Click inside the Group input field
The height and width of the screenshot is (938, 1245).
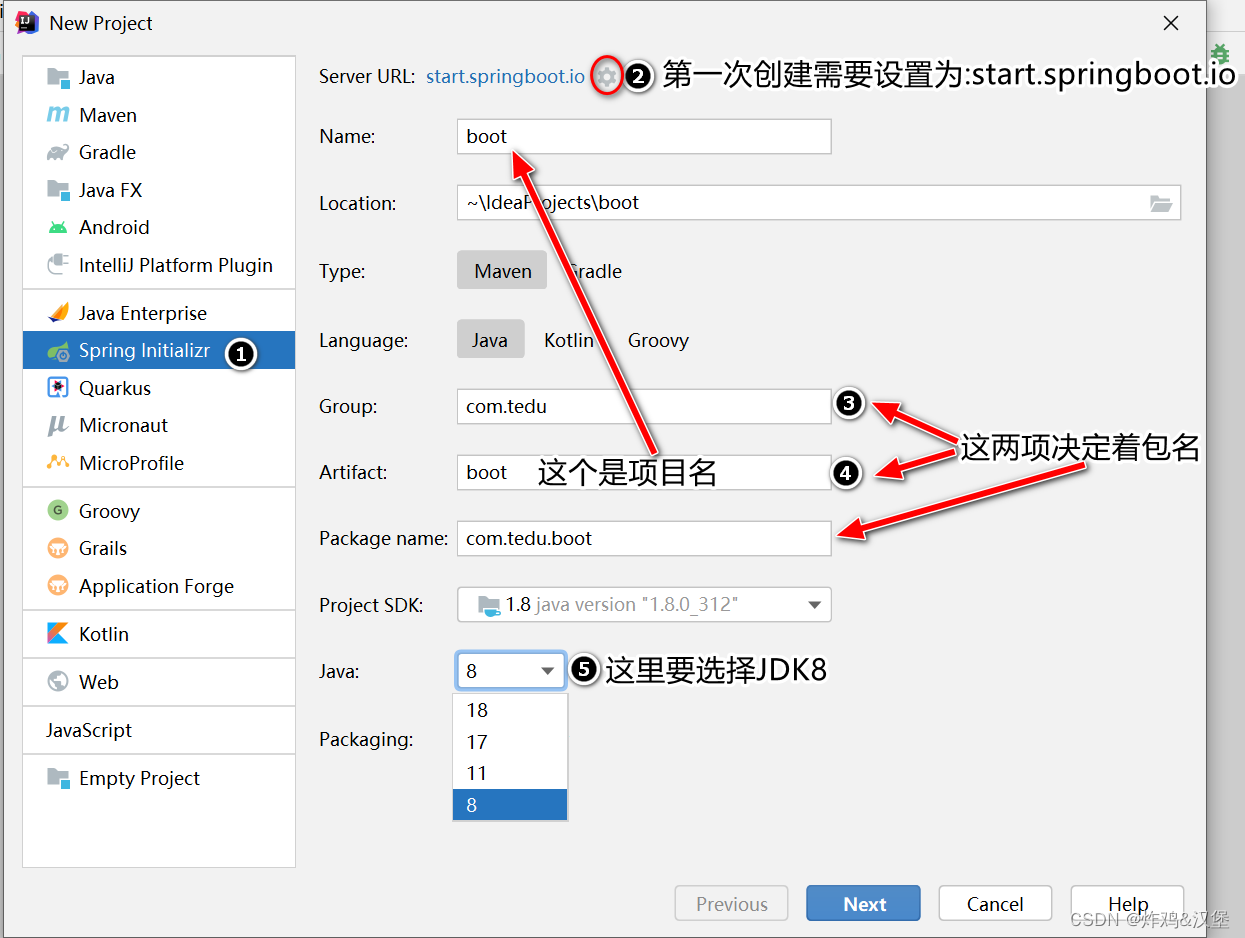(x=643, y=406)
